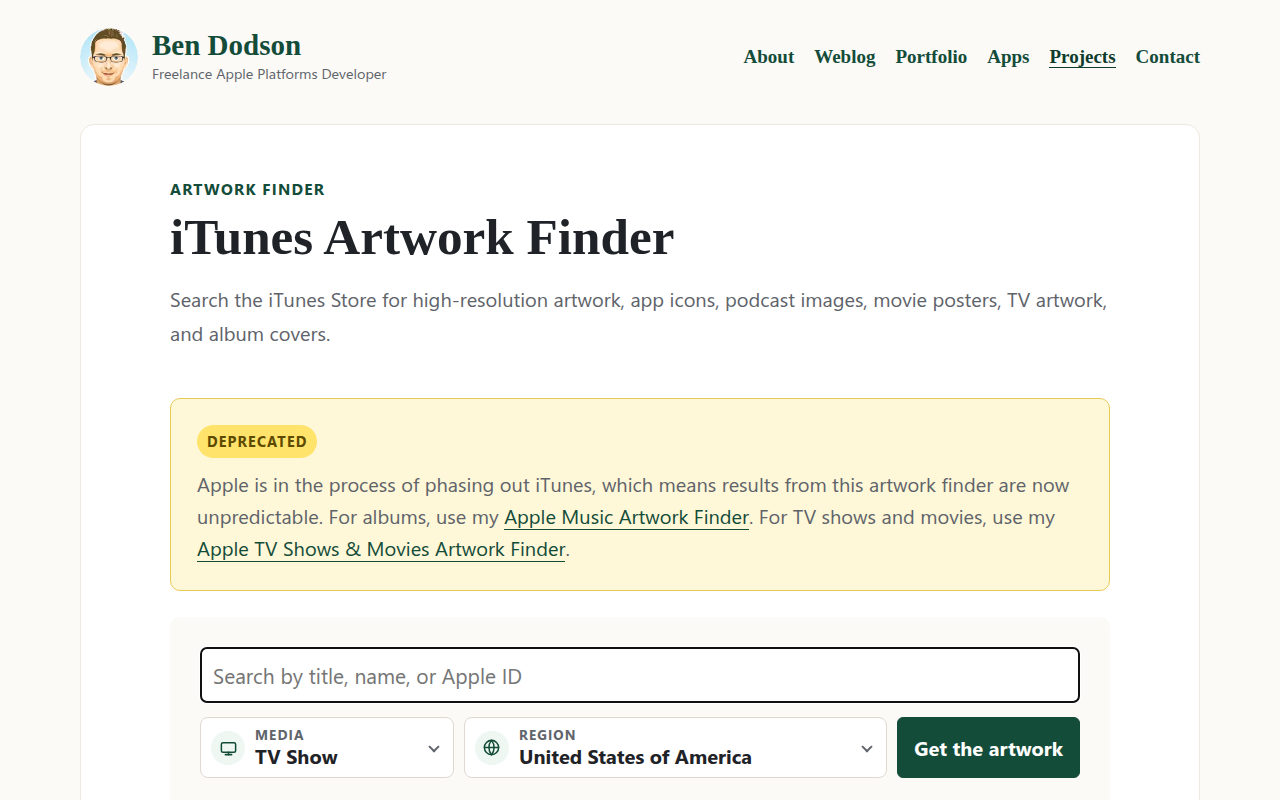Expand the Region dropdown chevron
Screen dimensions: 1280x800
(867, 749)
